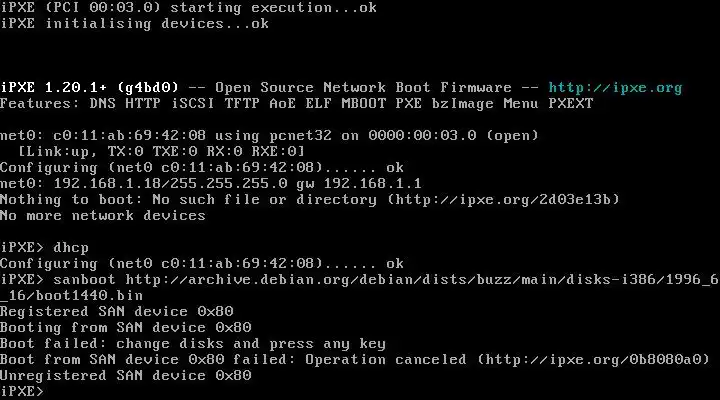Click the empty iPXE> prompt at bottom
The image size is (720, 400).
pyautogui.click(x=24, y=391)
